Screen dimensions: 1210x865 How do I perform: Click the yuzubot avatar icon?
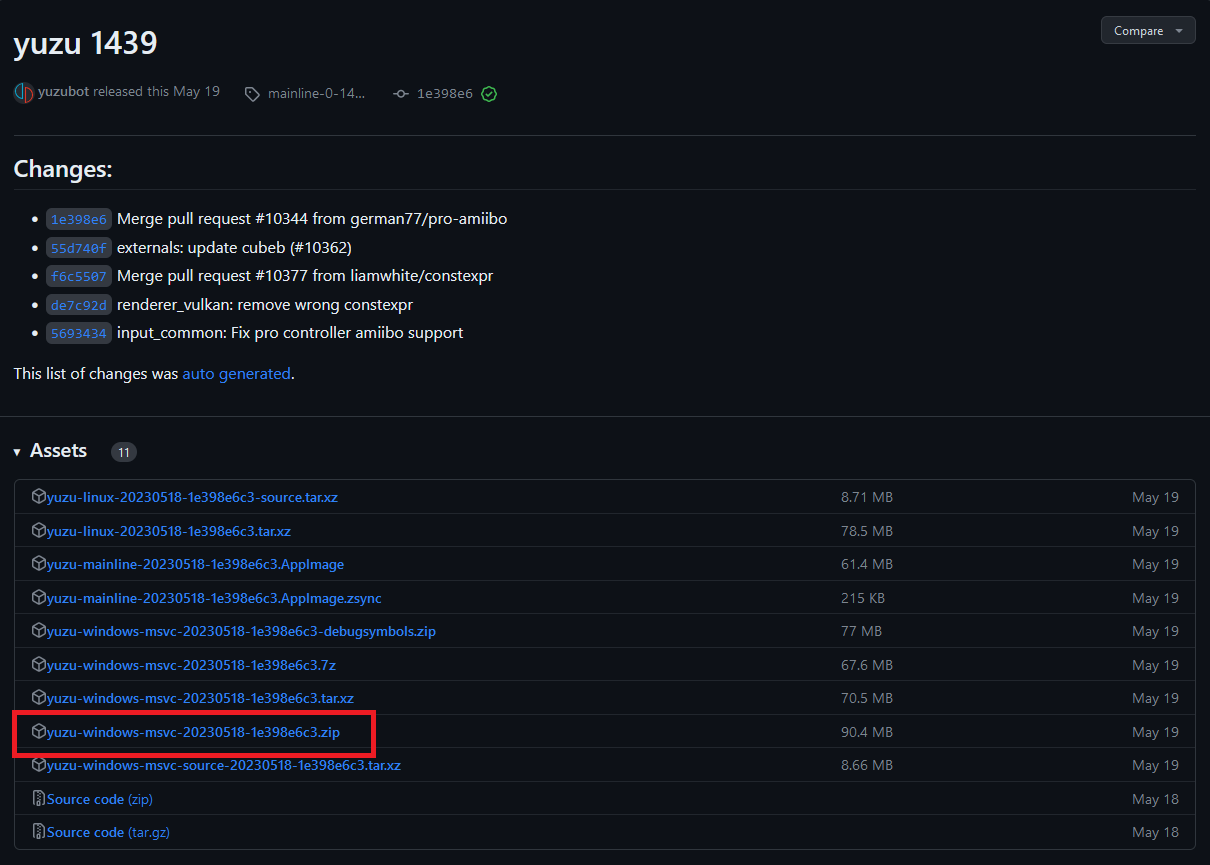pos(24,92)
